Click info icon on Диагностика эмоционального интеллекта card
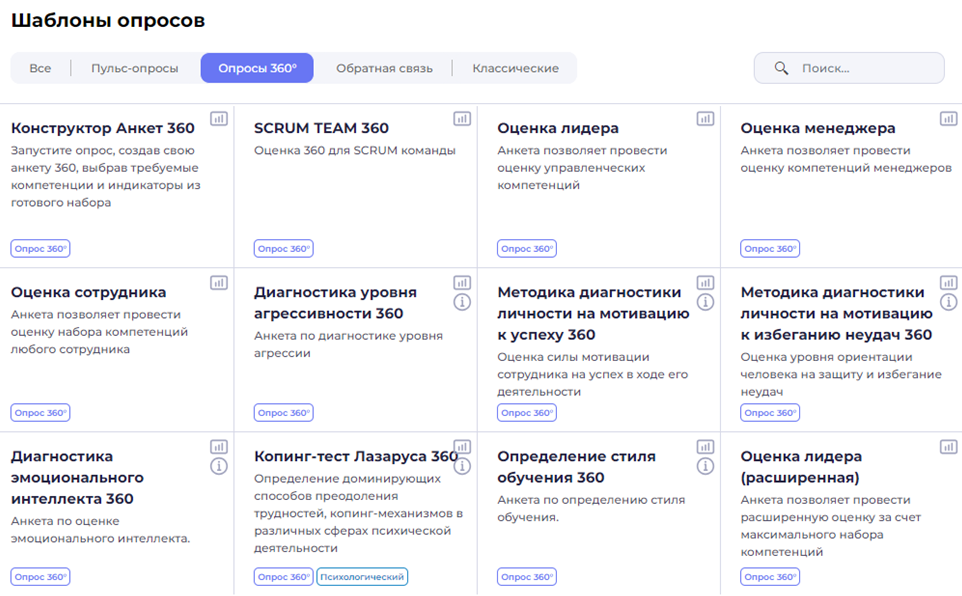 [x=219, y=466]
